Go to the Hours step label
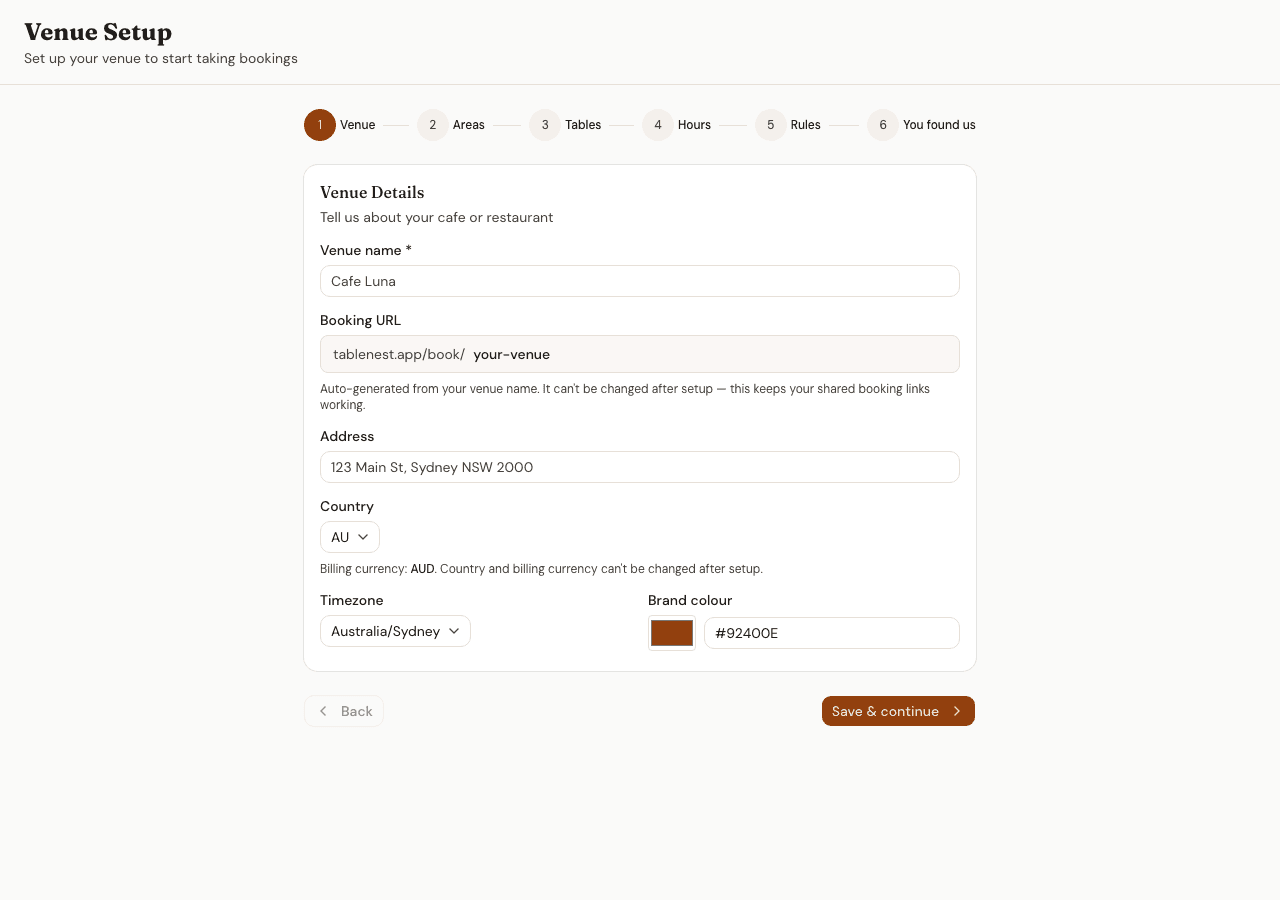1280x900 pixels. click(694, 125)
